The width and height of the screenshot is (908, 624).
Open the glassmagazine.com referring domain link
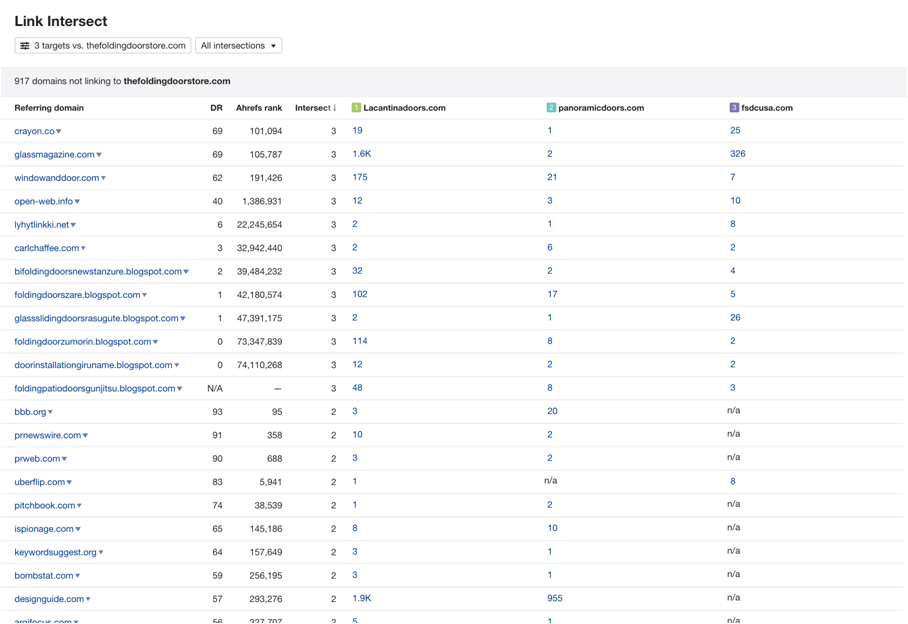[x=54, y=155]
